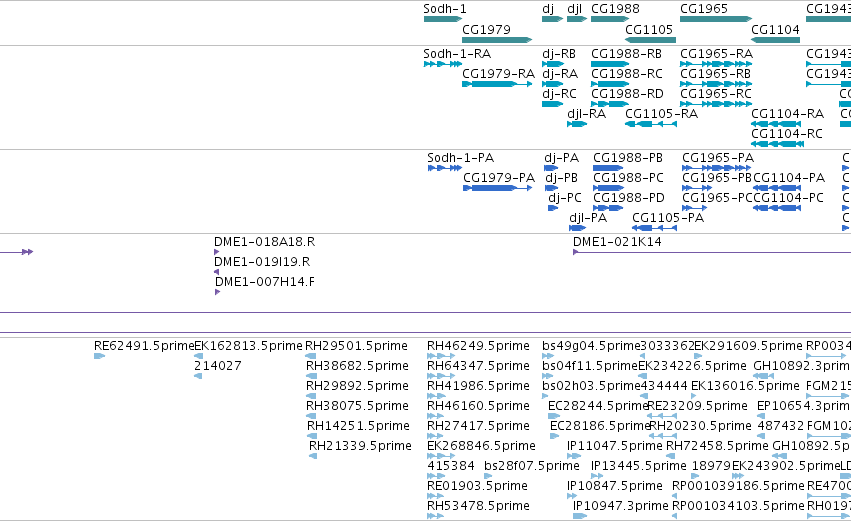Select EST RE01903.5prime

pos(436,497)
